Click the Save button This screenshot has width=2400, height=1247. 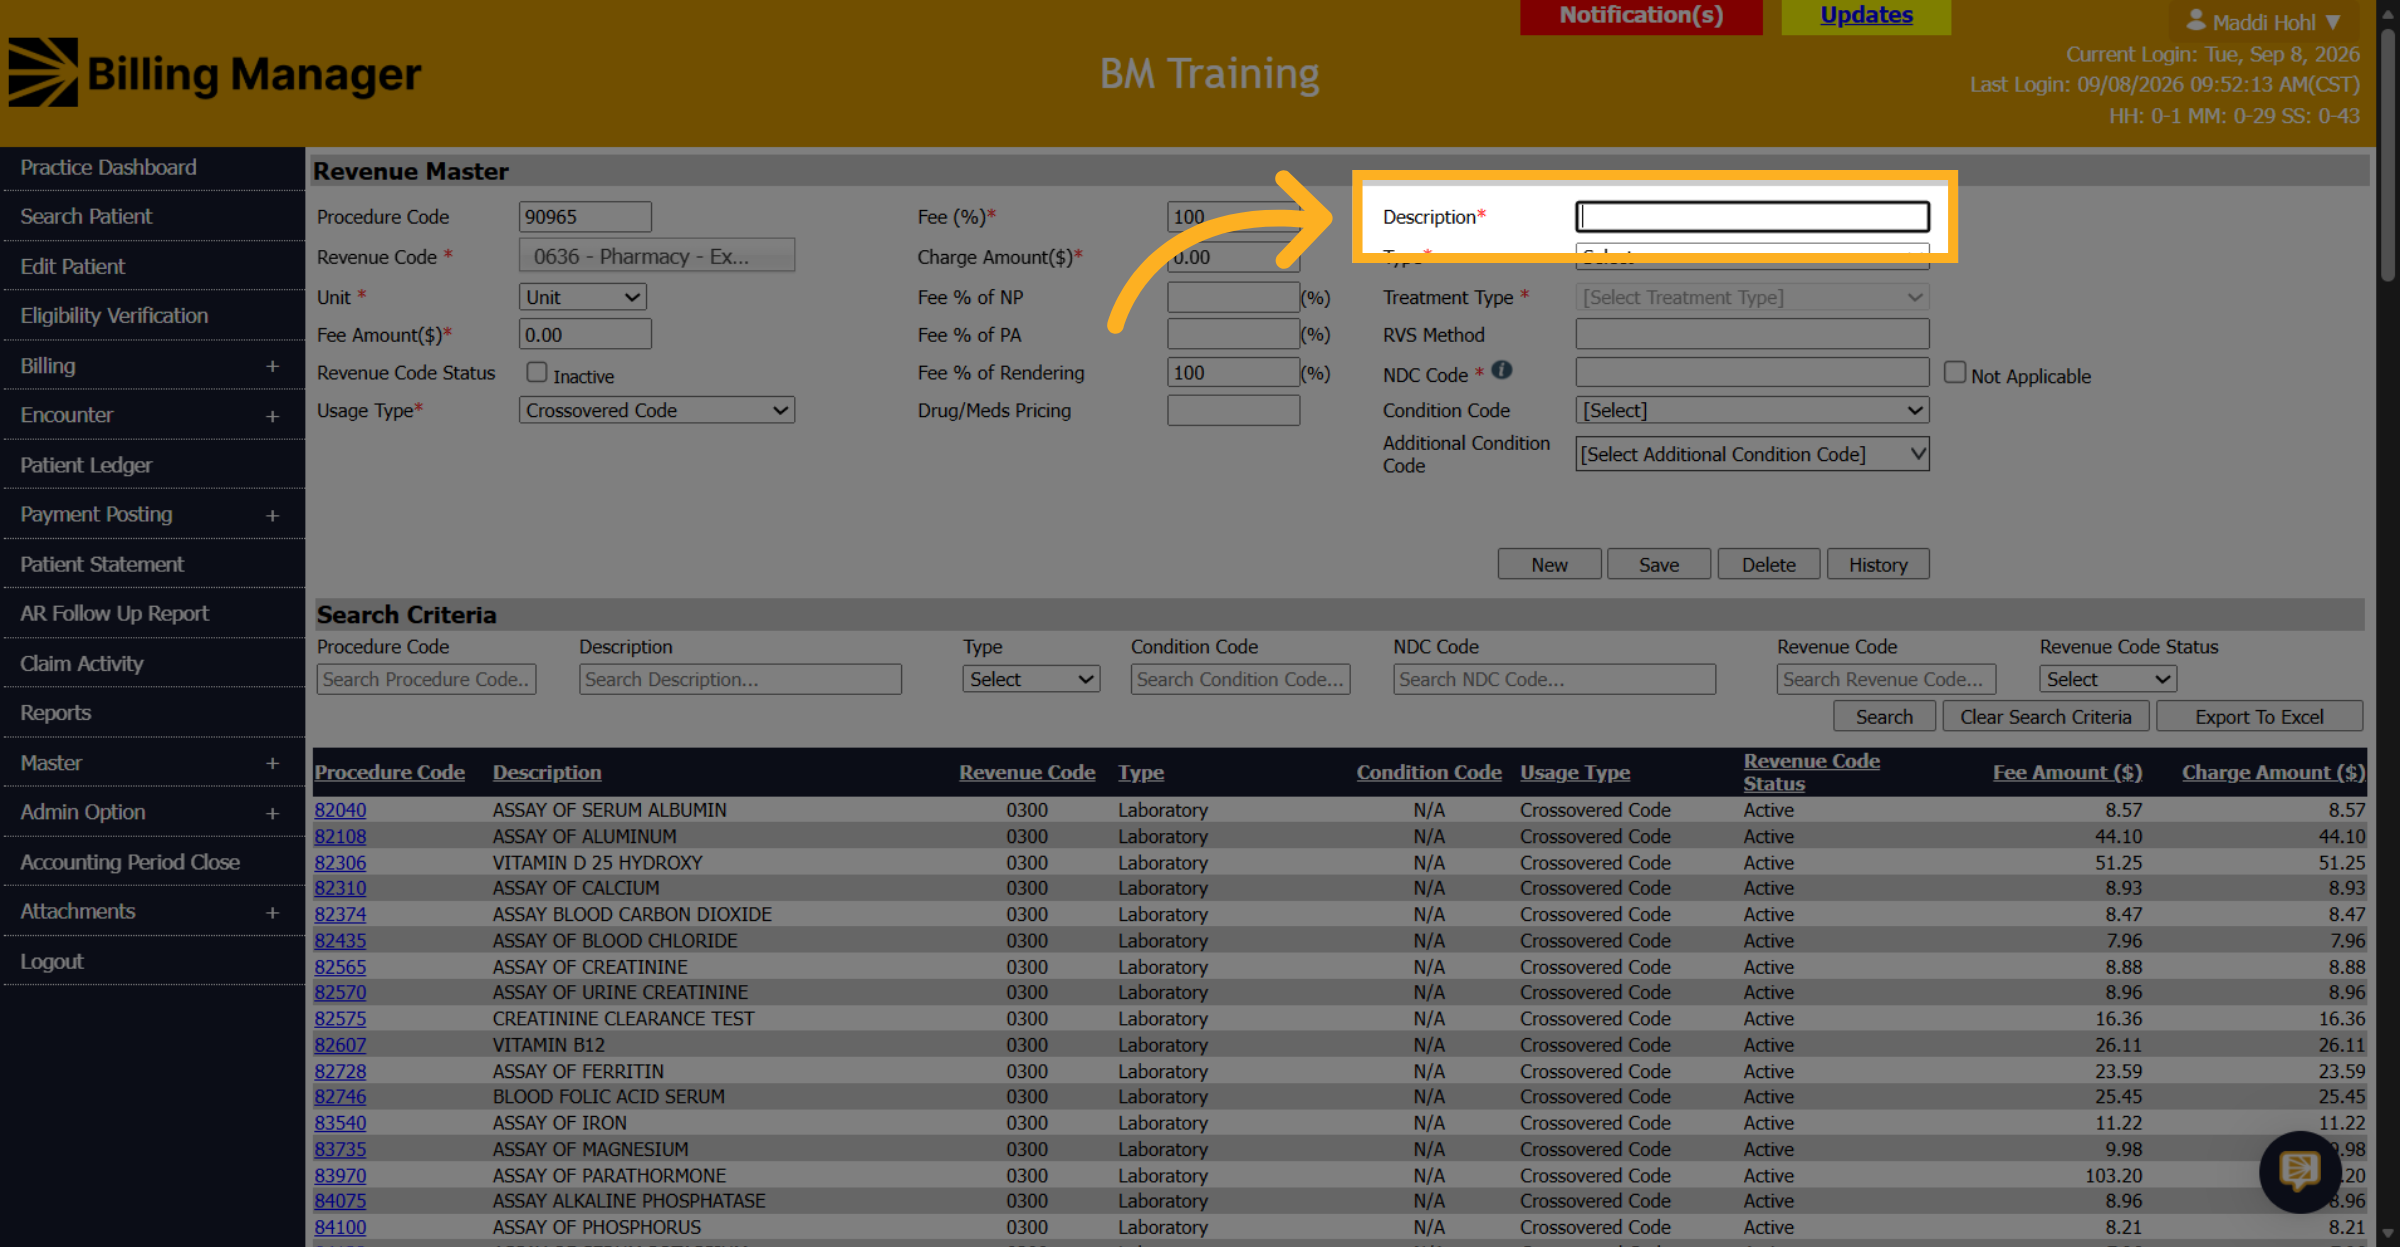pyautogui.click(x=1659, y=565)
